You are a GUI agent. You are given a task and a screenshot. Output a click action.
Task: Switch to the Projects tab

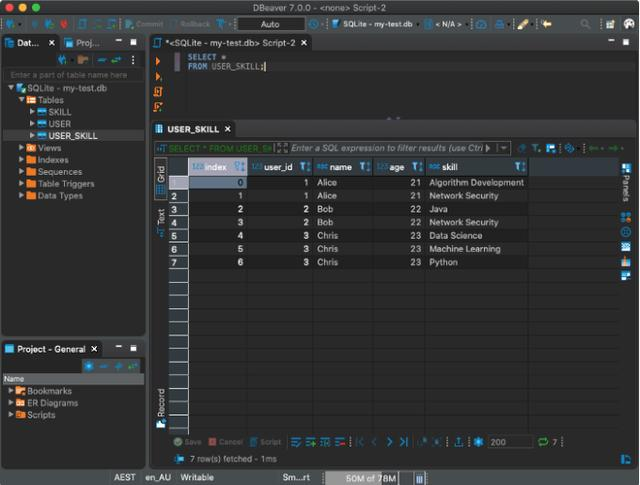pyautogui.click(x=86, y=43)
